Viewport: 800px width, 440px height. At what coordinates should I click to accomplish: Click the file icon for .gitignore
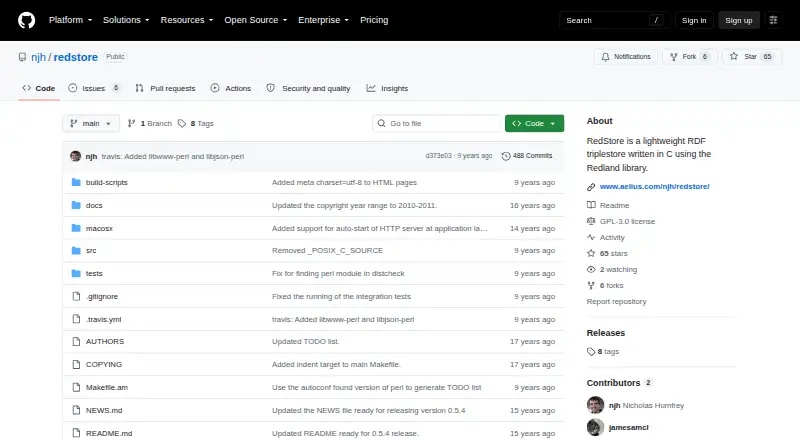coord(76,297)
